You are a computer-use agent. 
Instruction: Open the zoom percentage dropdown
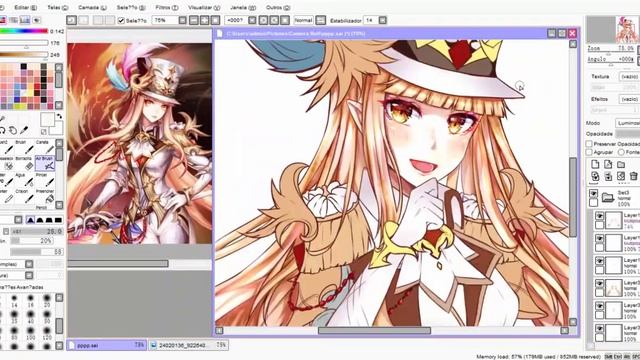pos(182,20)
